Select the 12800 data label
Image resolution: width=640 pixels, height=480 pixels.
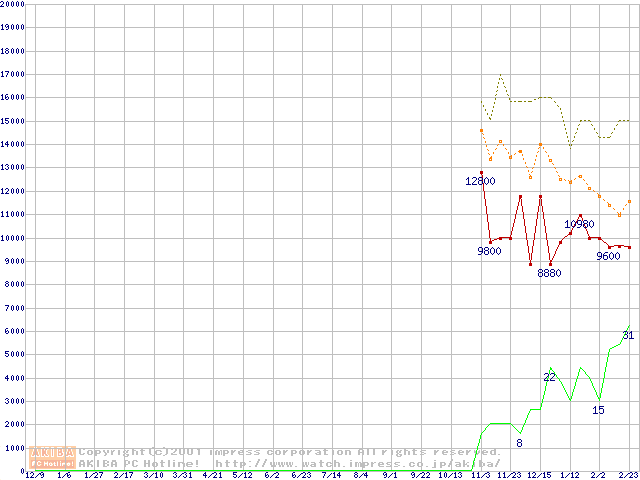tap(480, 181)
